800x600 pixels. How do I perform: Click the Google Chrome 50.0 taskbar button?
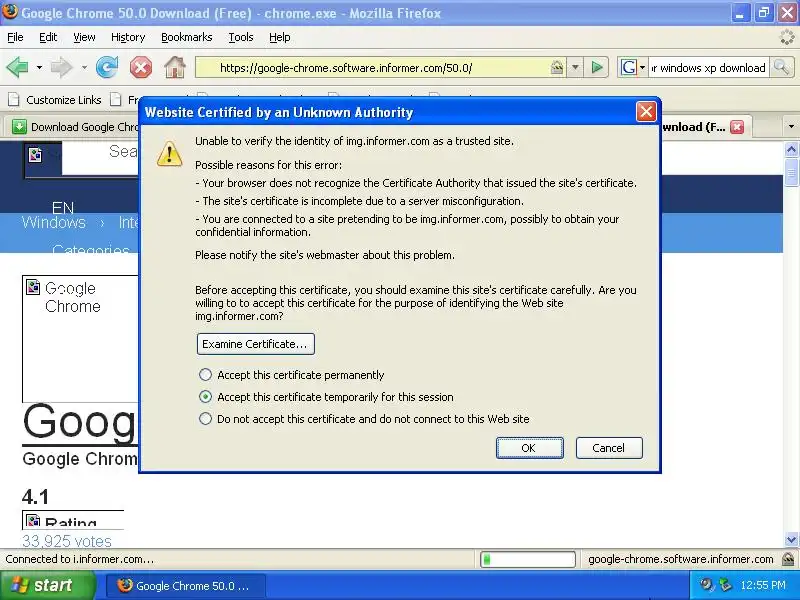click(x=186, y=586)
